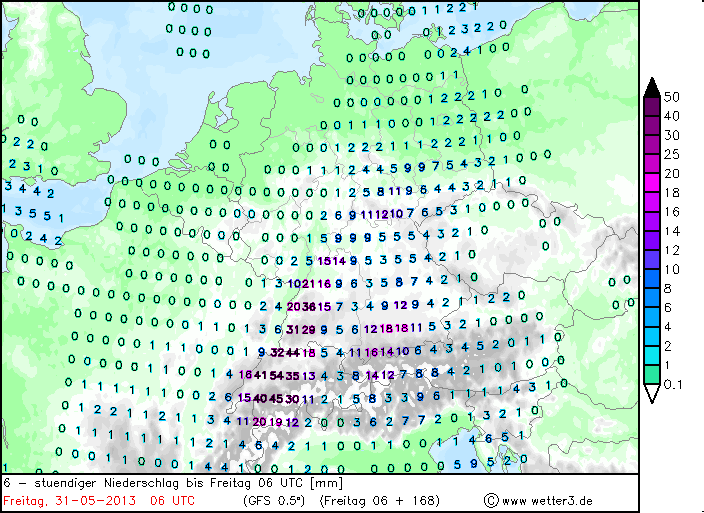
Task: Choose the legend color between 10 and 12
Action: (652, 259)
